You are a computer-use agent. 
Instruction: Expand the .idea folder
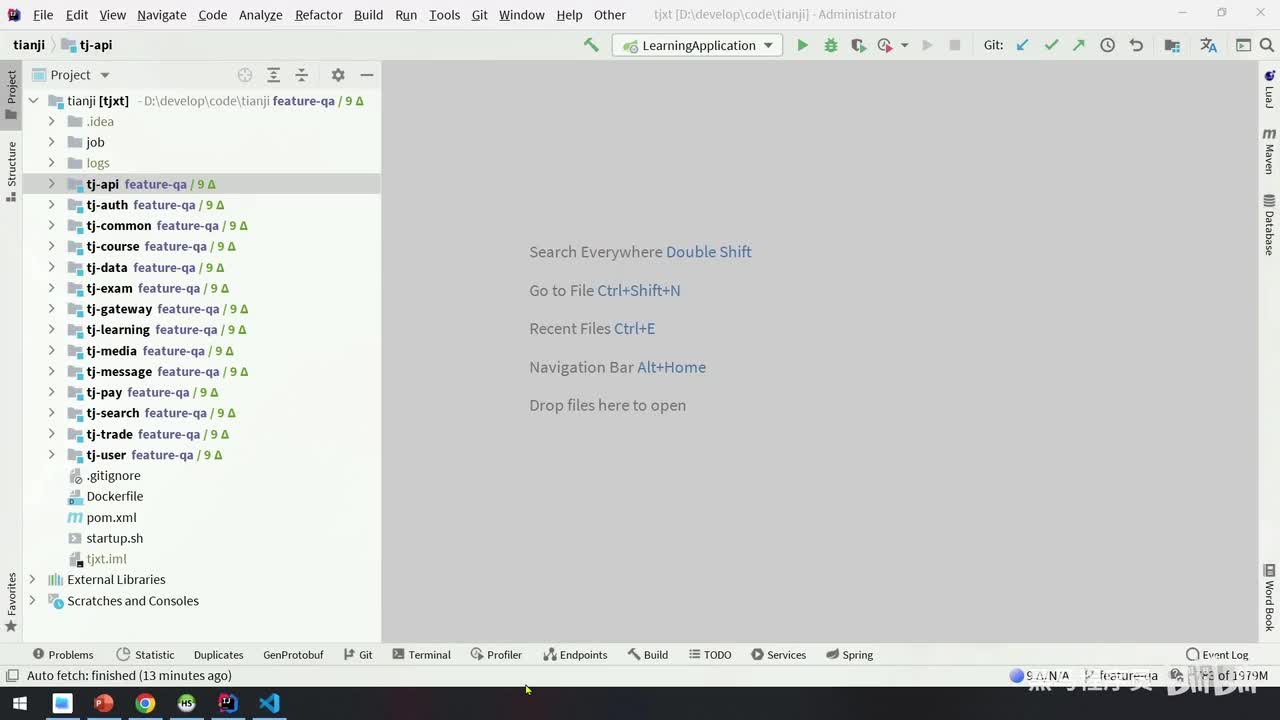pyautogui.click(x=51, y=122)
